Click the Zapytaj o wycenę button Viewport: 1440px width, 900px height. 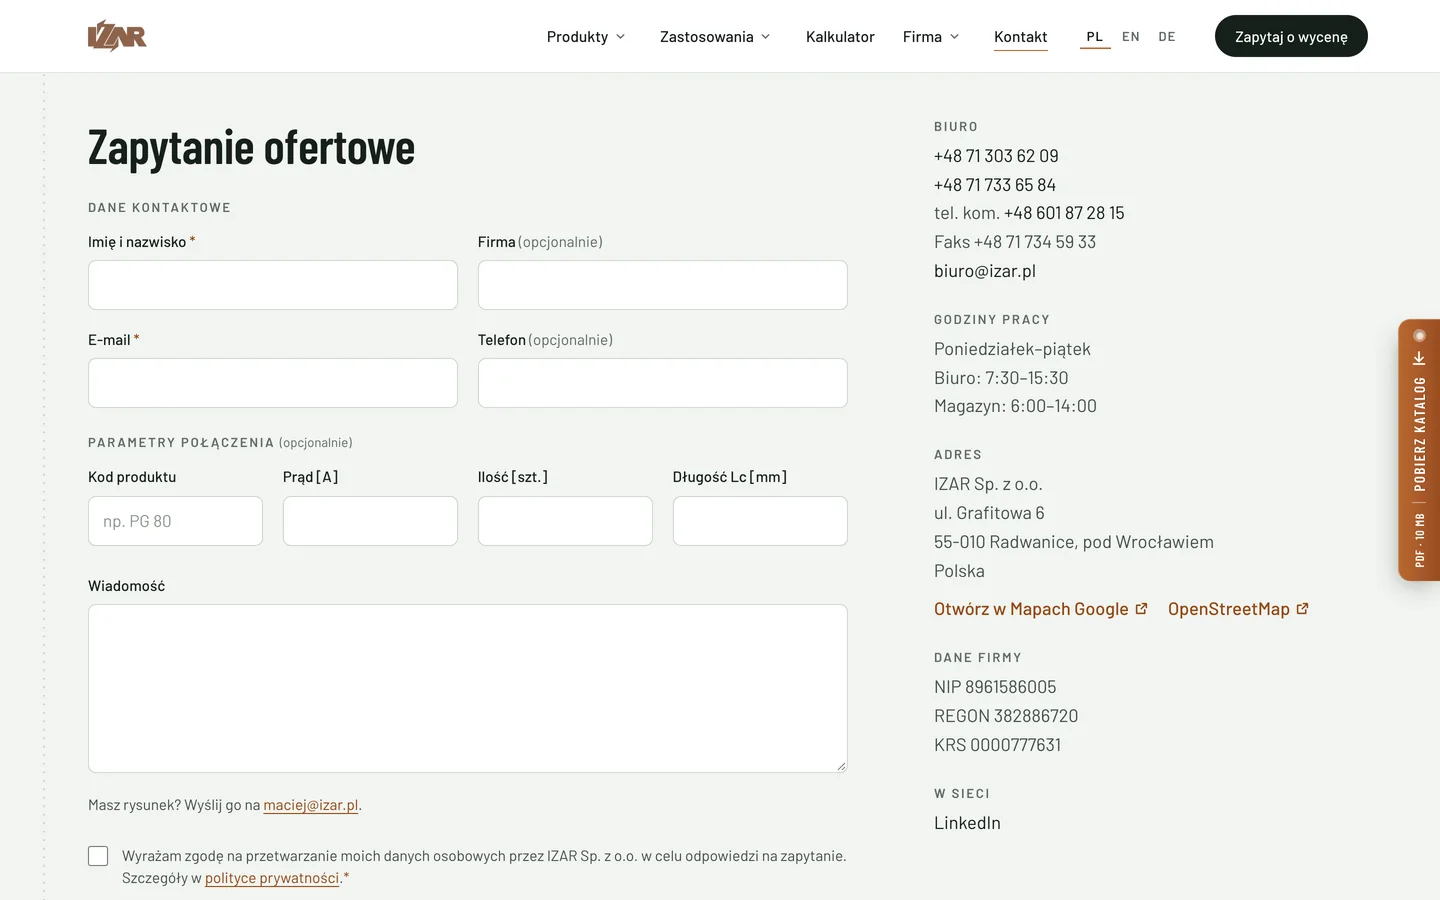coord(1291,36)
